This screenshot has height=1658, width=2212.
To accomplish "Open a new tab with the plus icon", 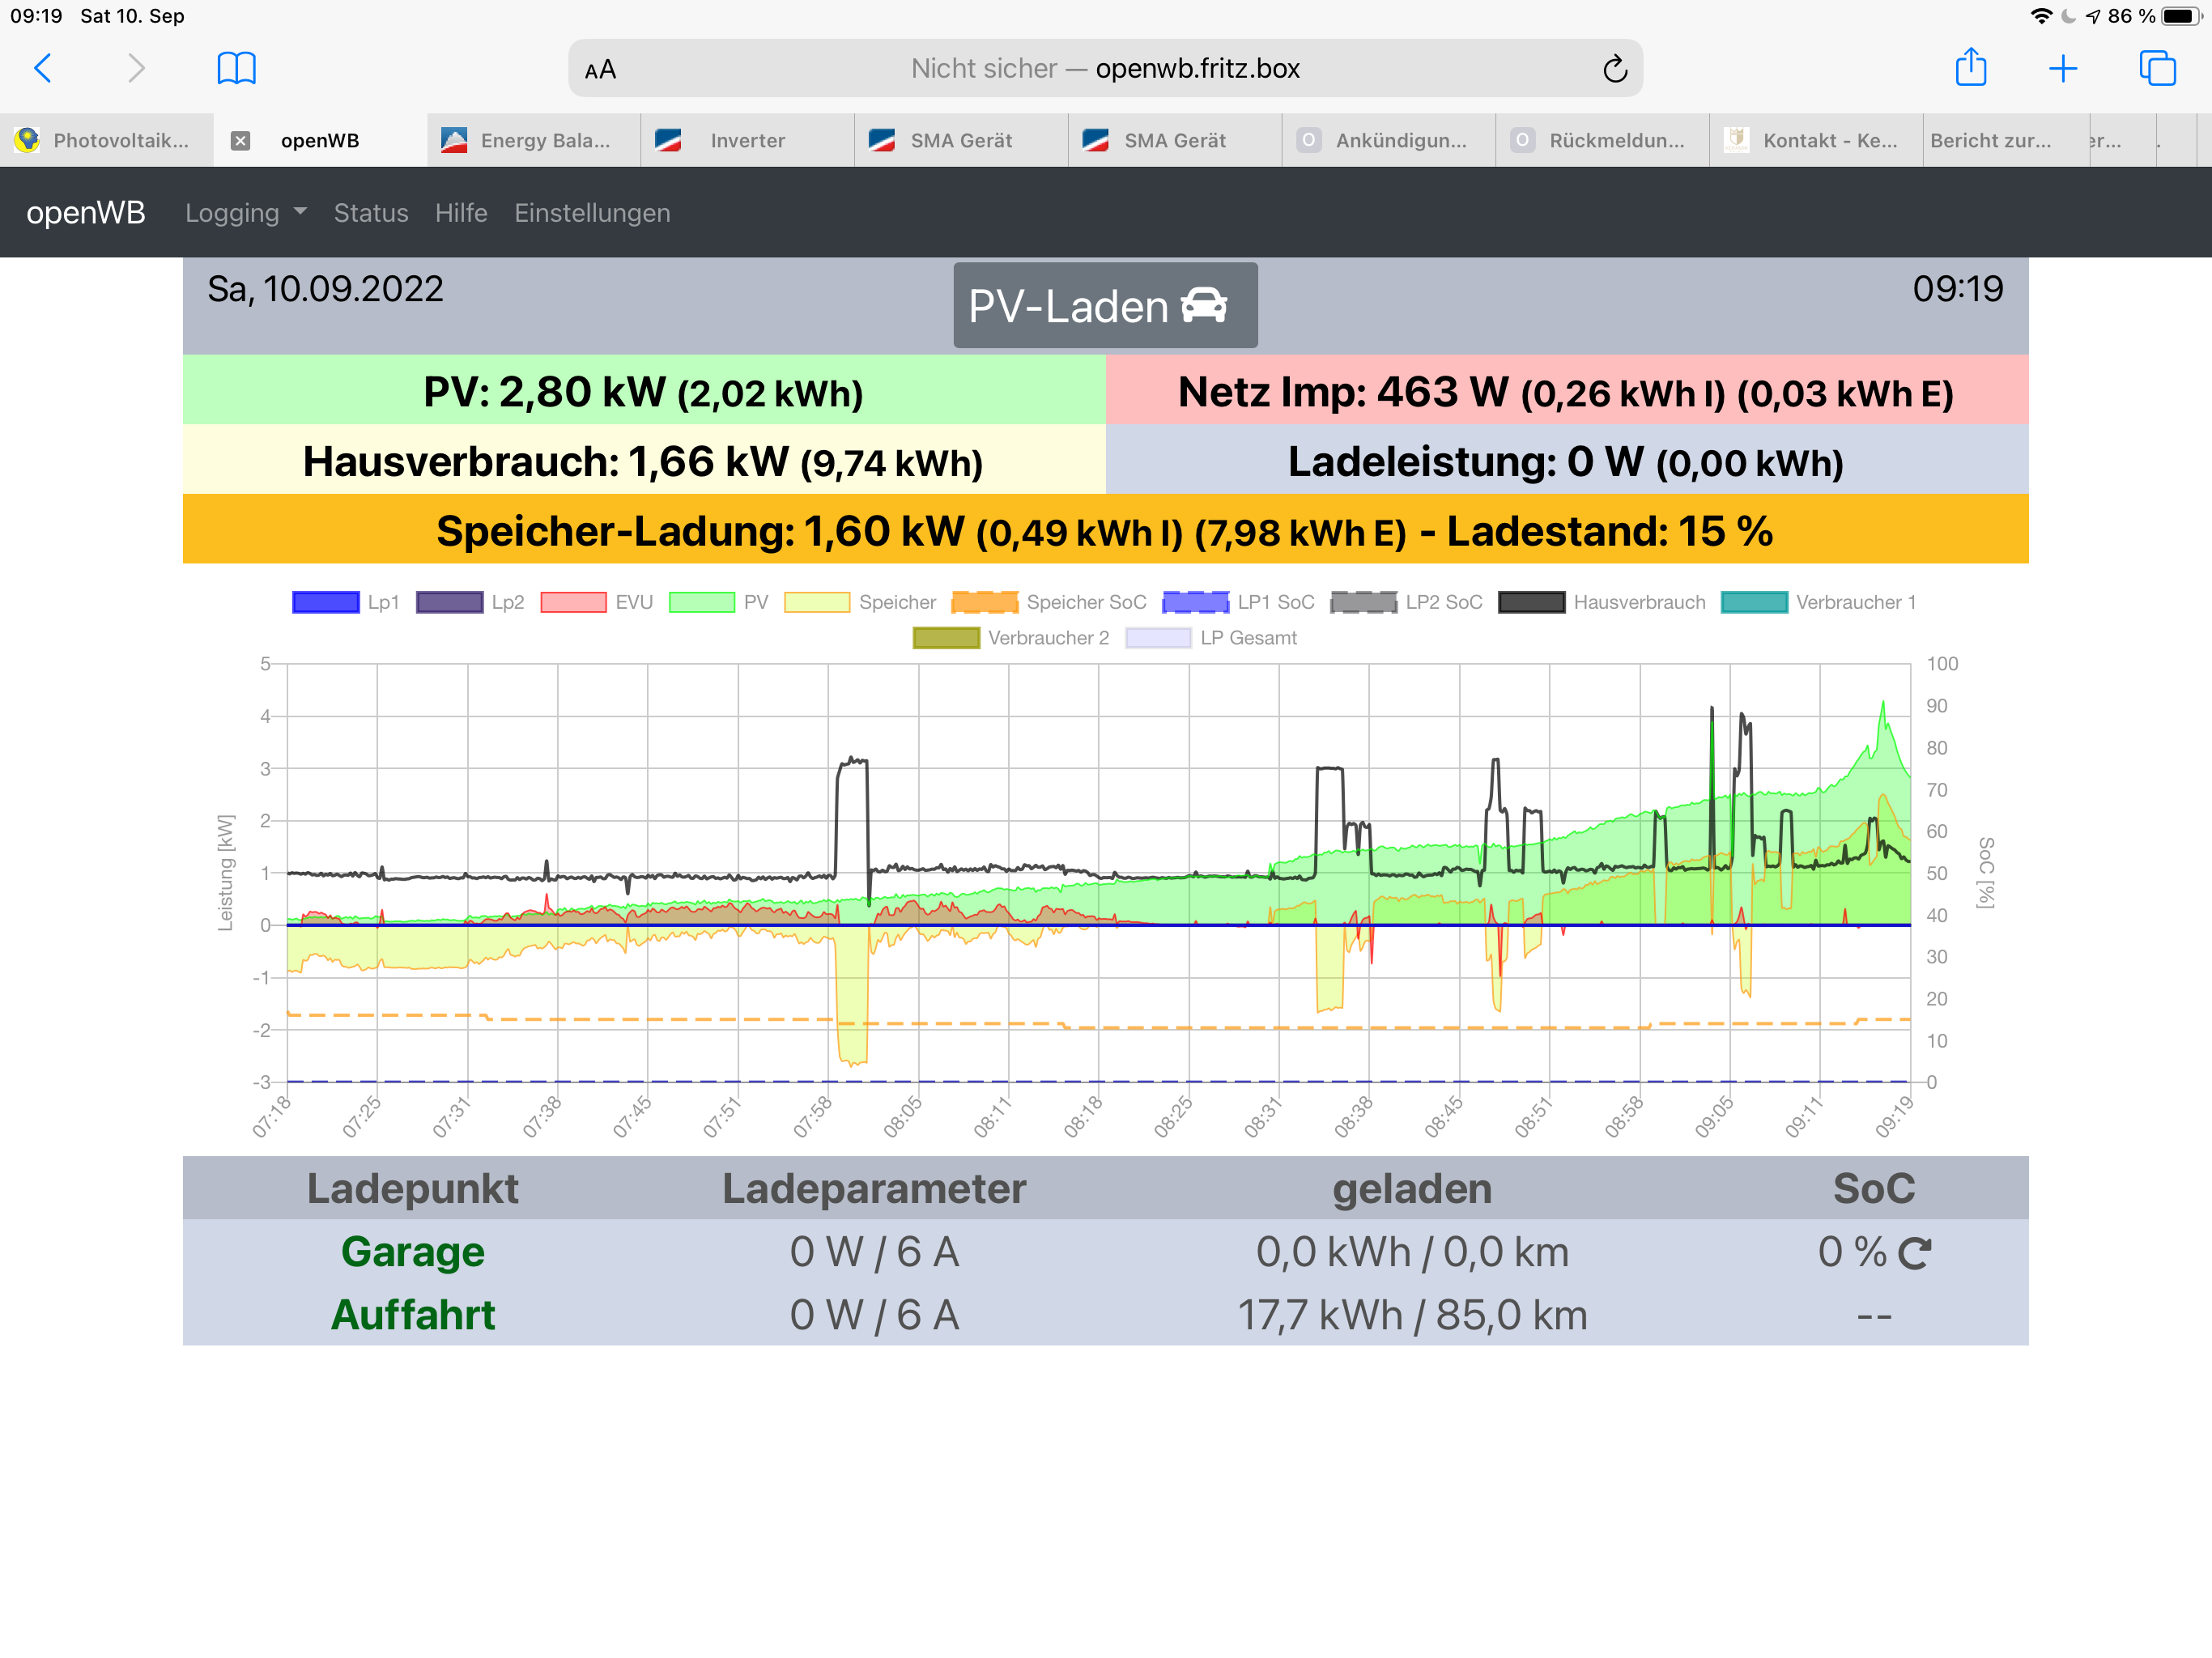I will pos(2062,68).
